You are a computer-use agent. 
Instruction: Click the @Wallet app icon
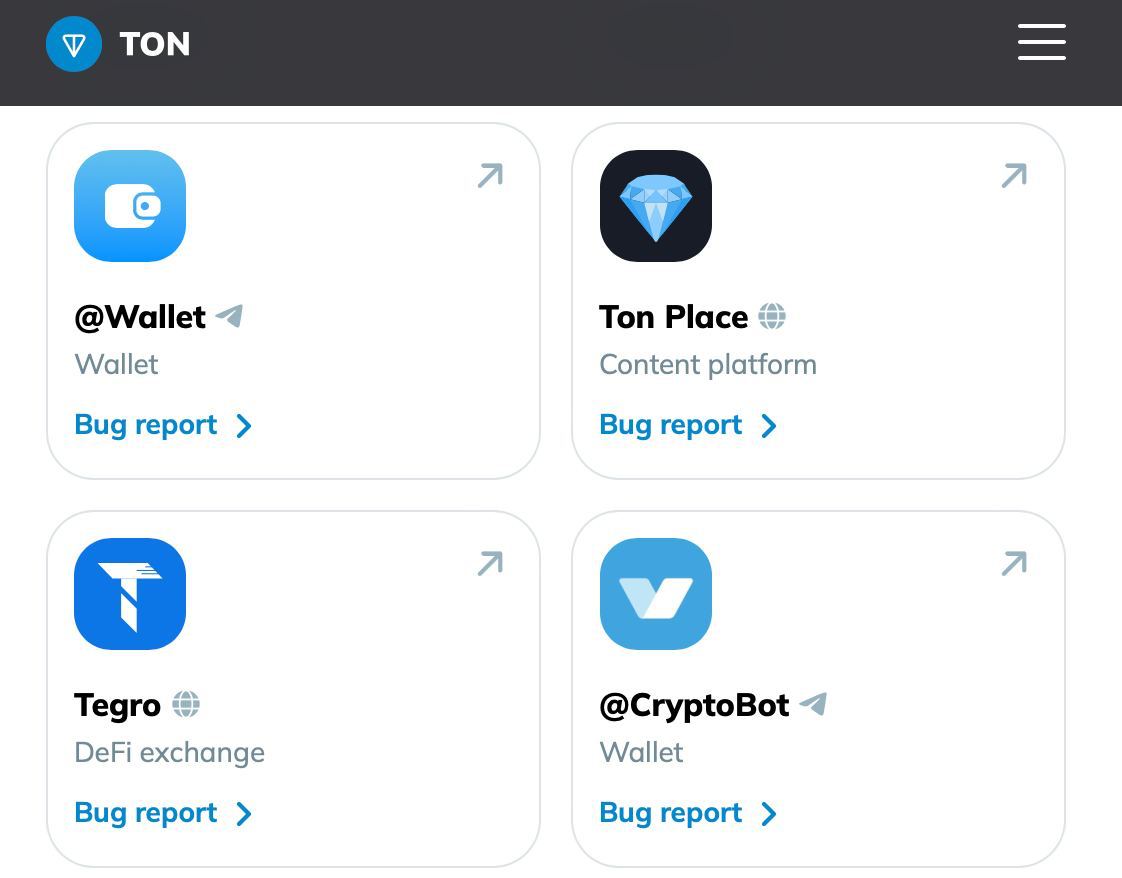tap(130, 206)
